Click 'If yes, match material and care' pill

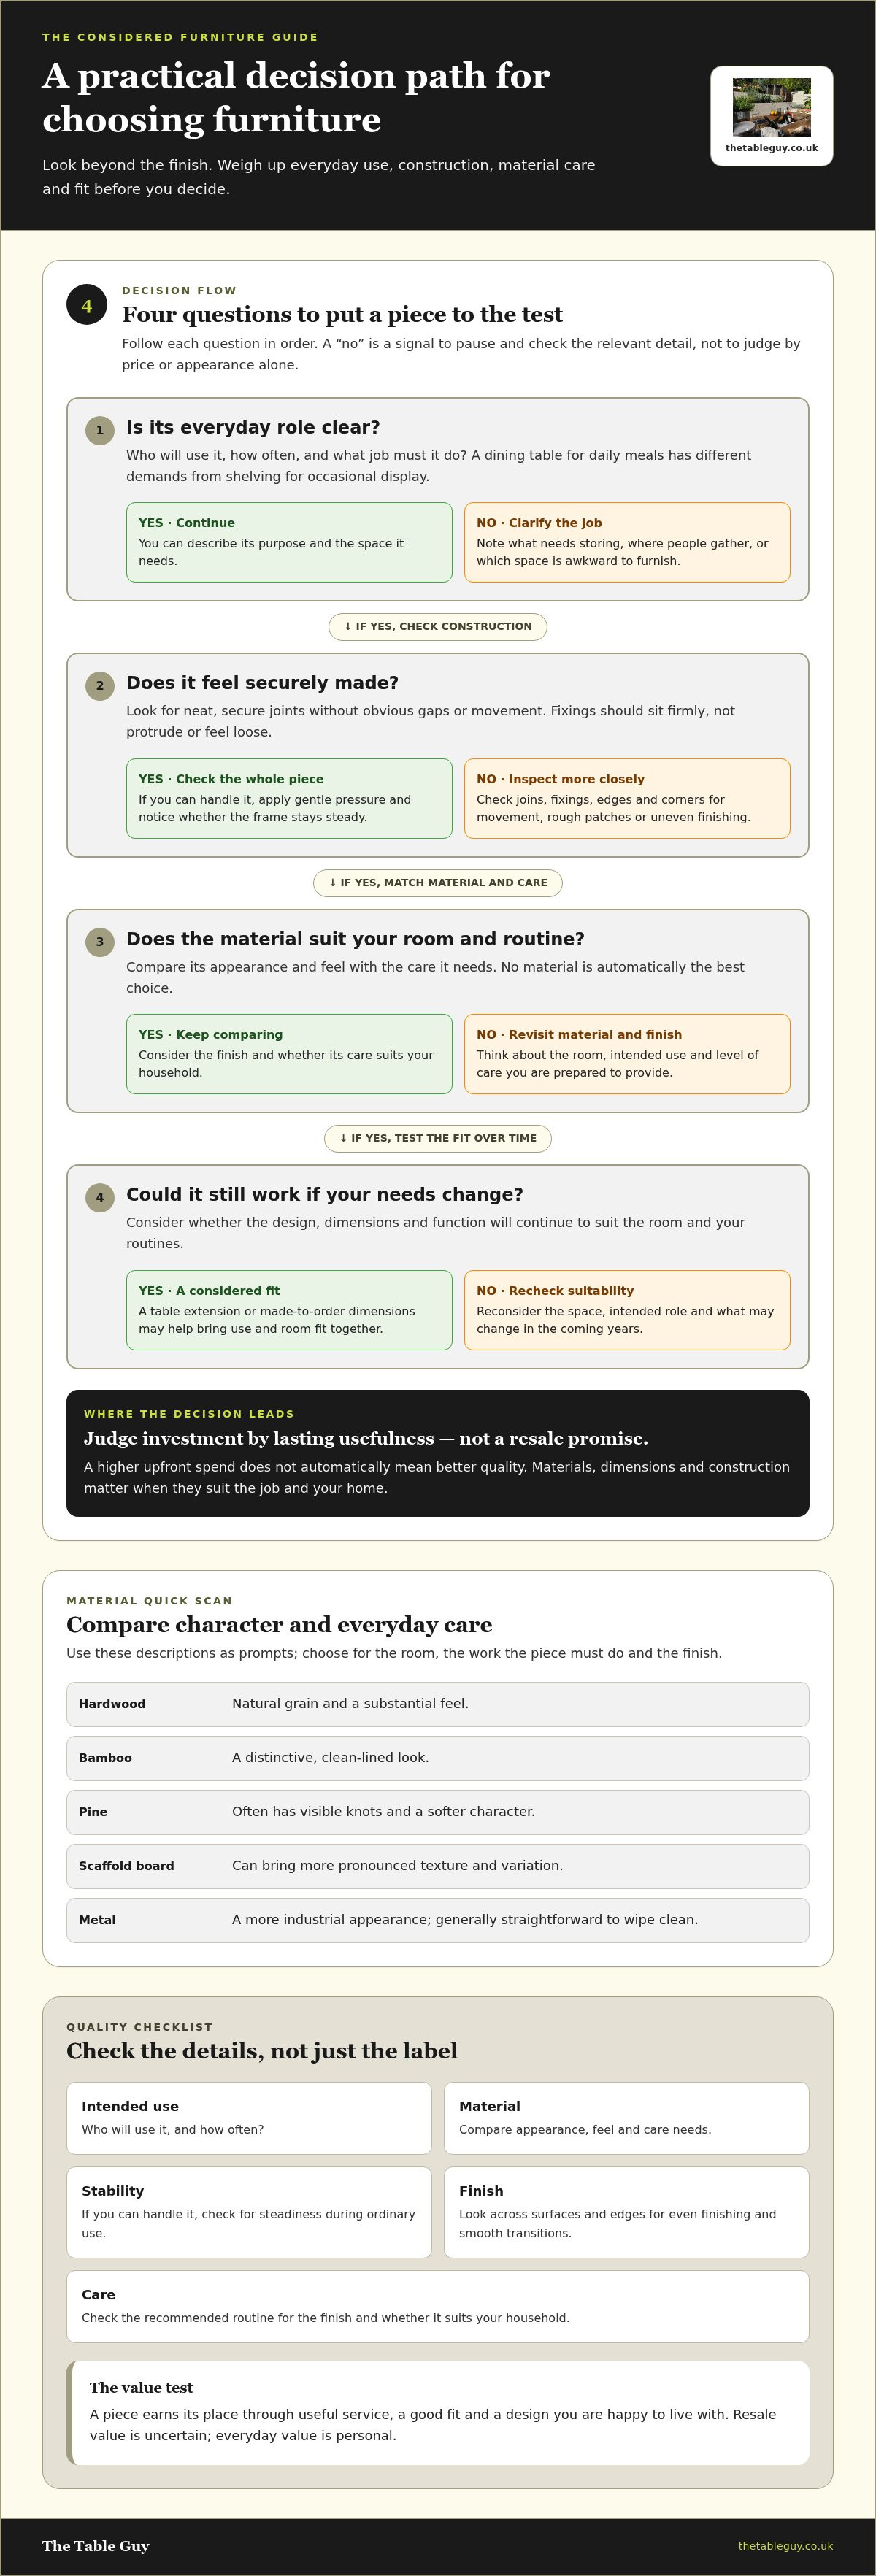pyautogui.click(x=438, y=883)
